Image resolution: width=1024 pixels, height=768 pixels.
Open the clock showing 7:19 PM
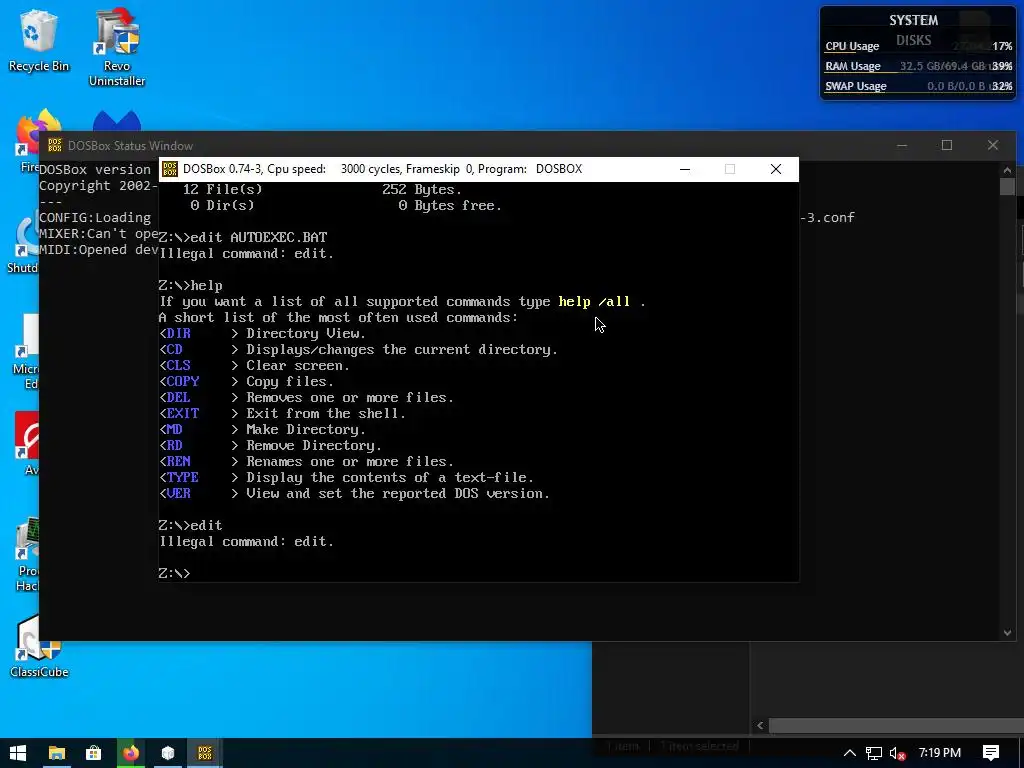[940, 753]
